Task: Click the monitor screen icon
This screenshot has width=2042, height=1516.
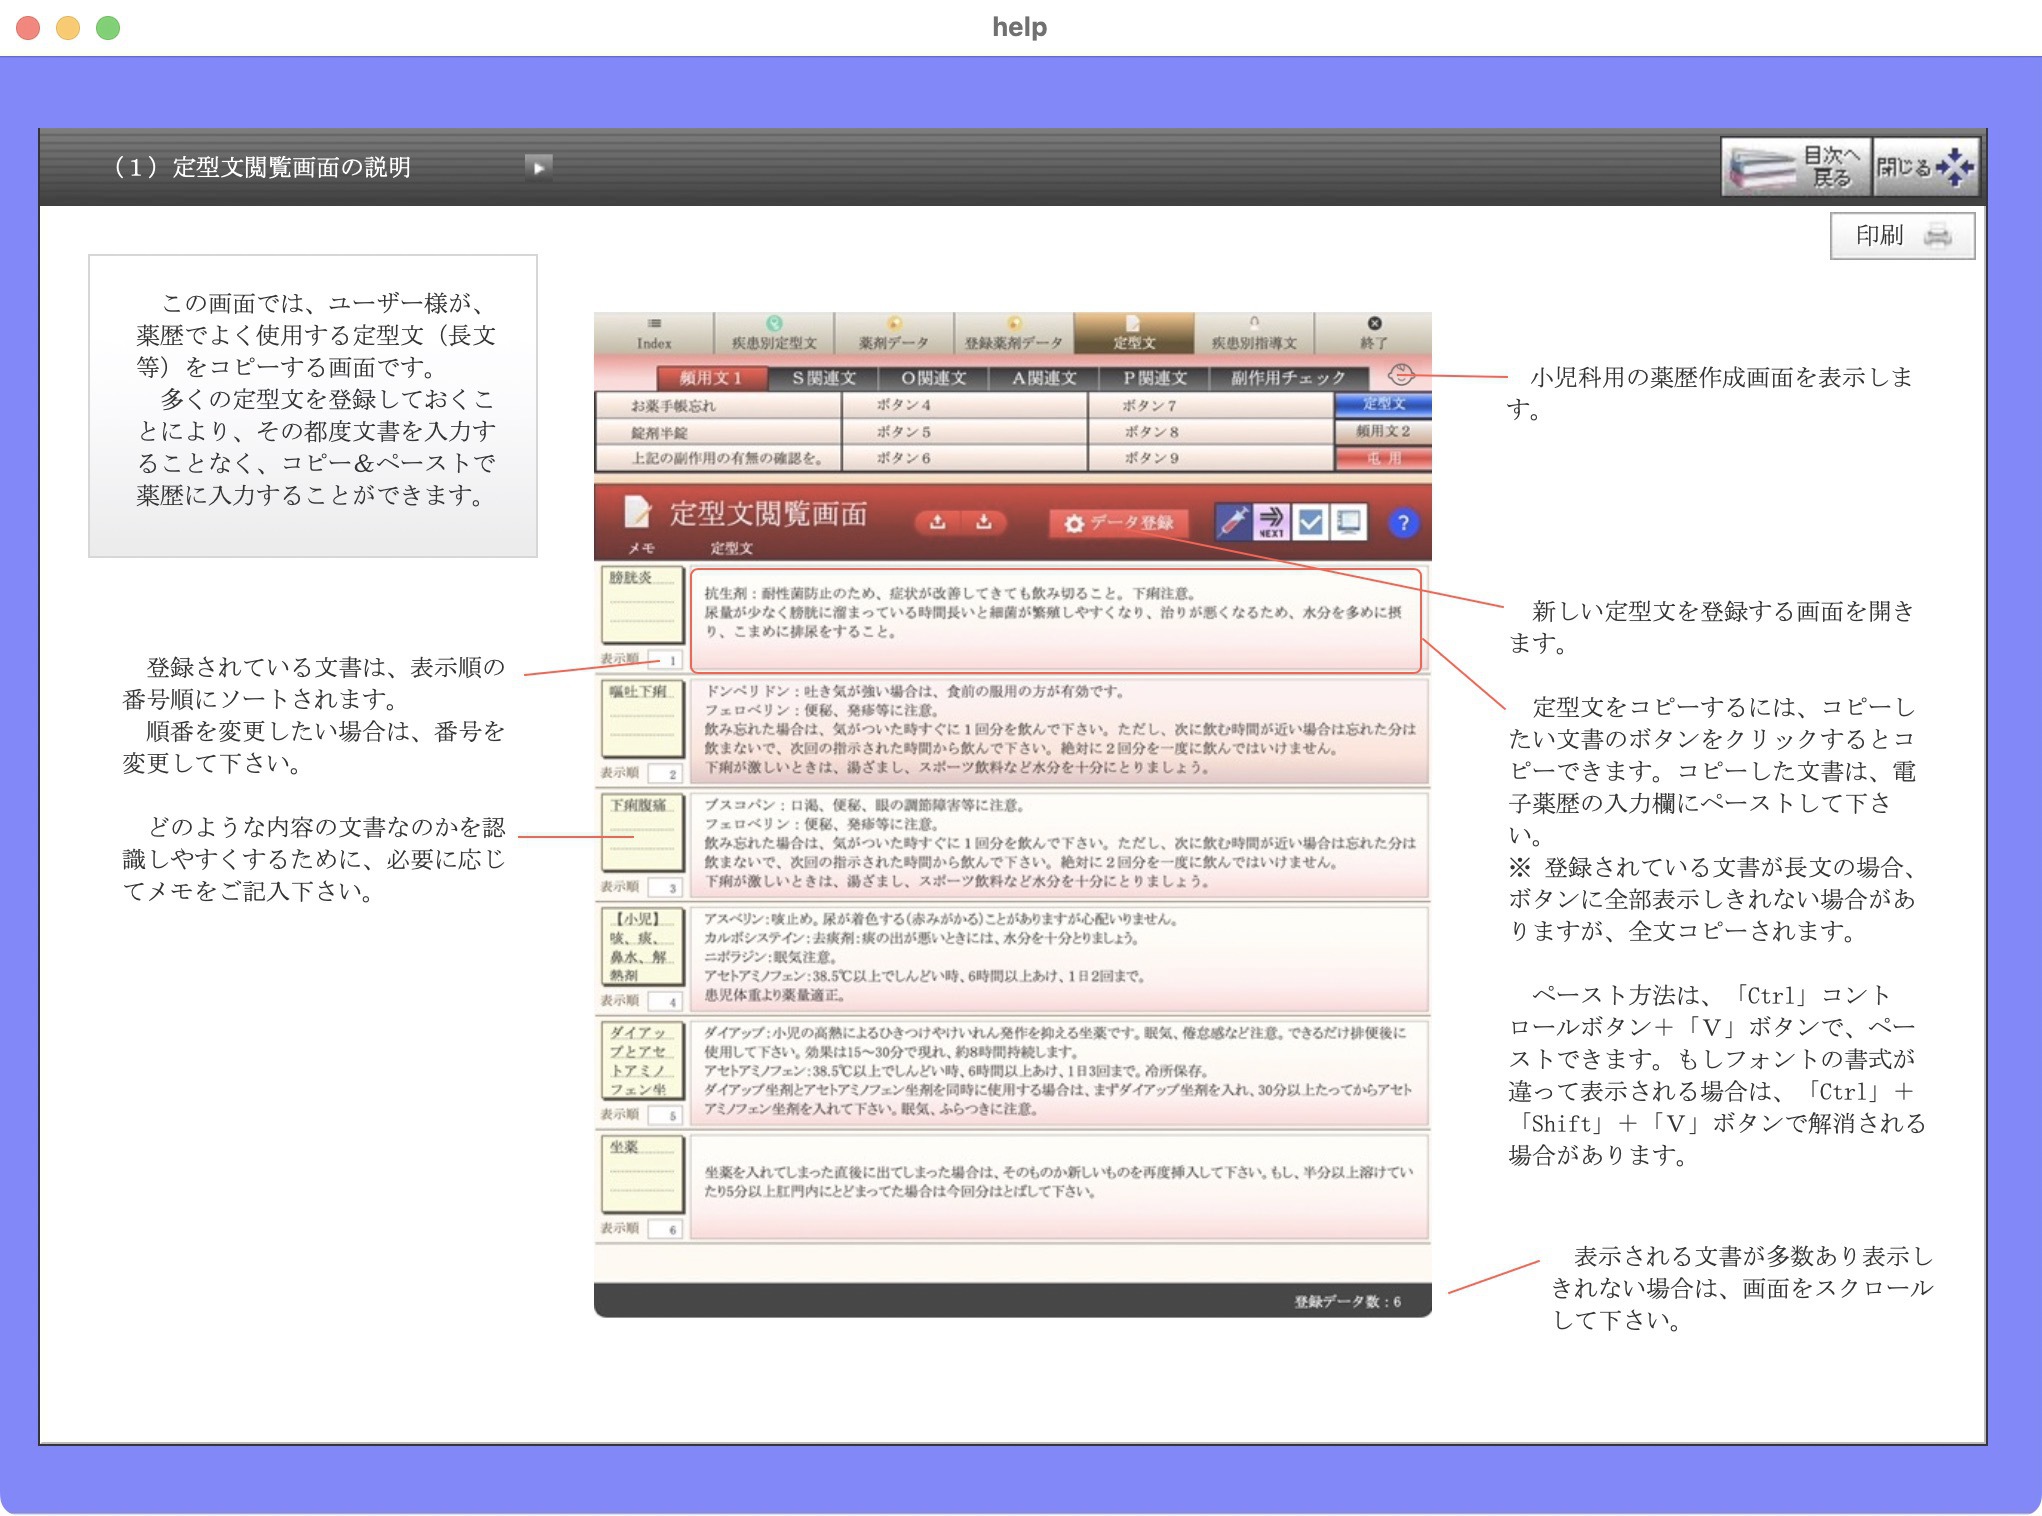Action: [x=1349, y=522]
